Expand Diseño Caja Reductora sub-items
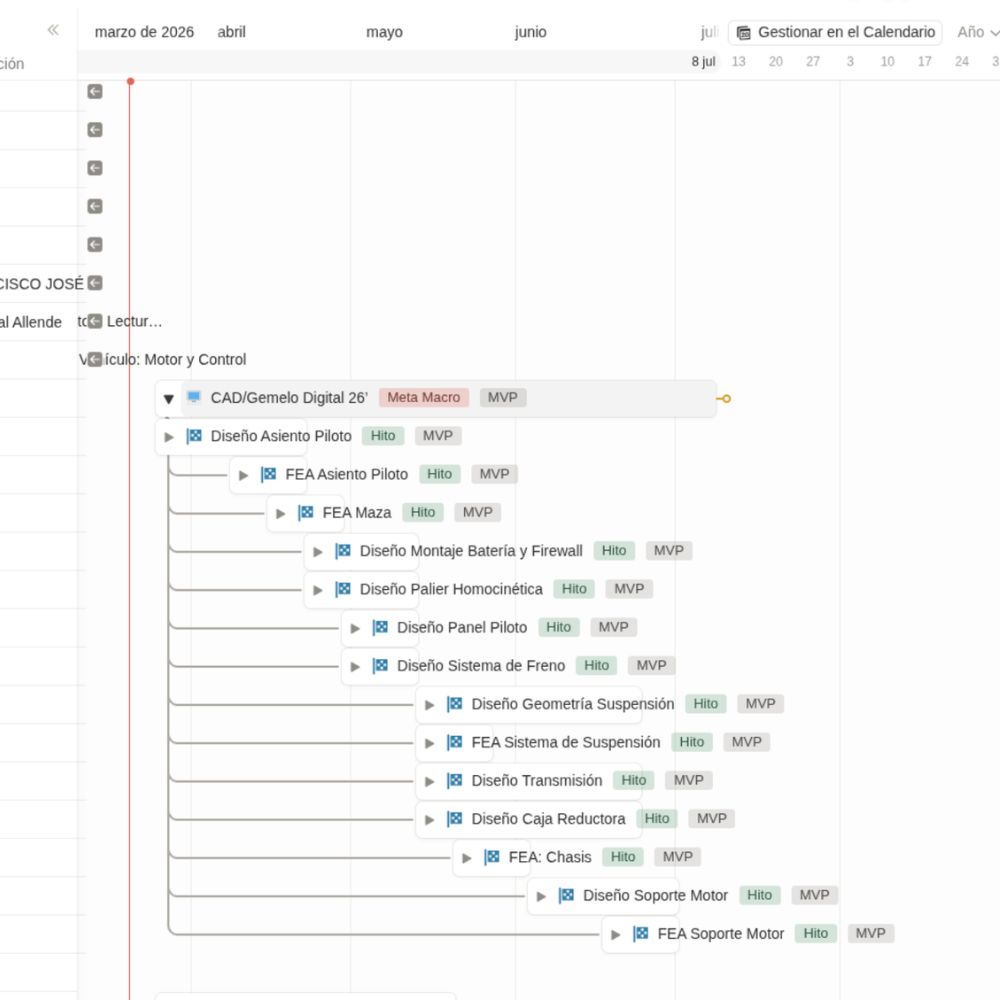Viewport: 1000px width, 1000px height. coord(430,820)
